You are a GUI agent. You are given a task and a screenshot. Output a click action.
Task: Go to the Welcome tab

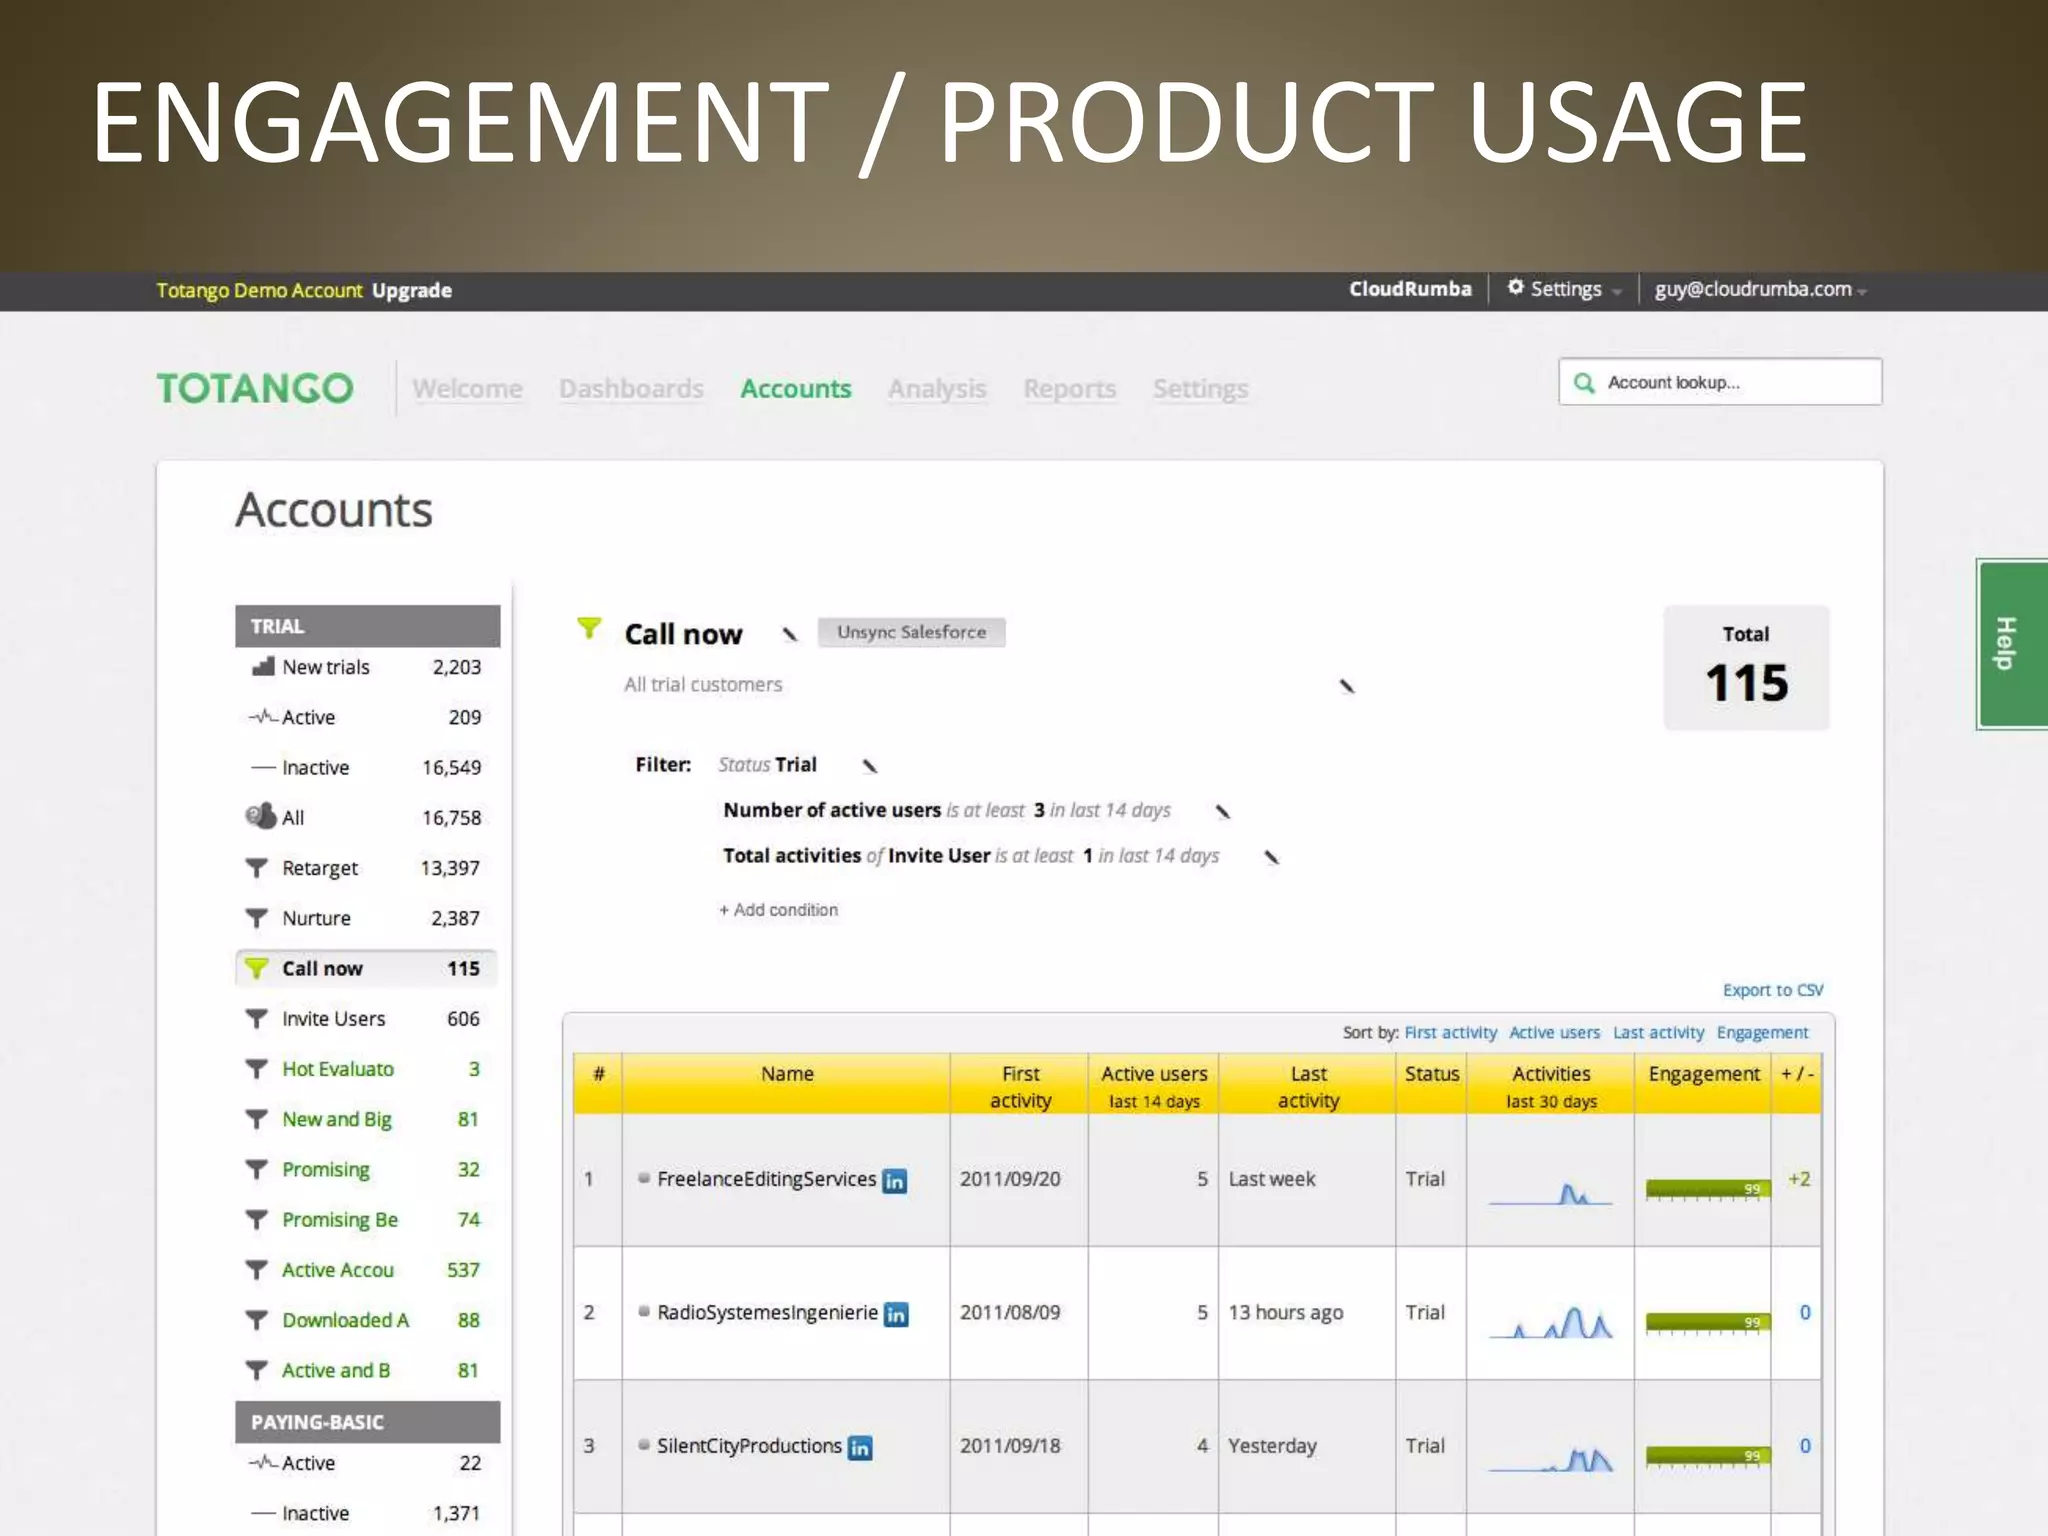tap(467, 388)
